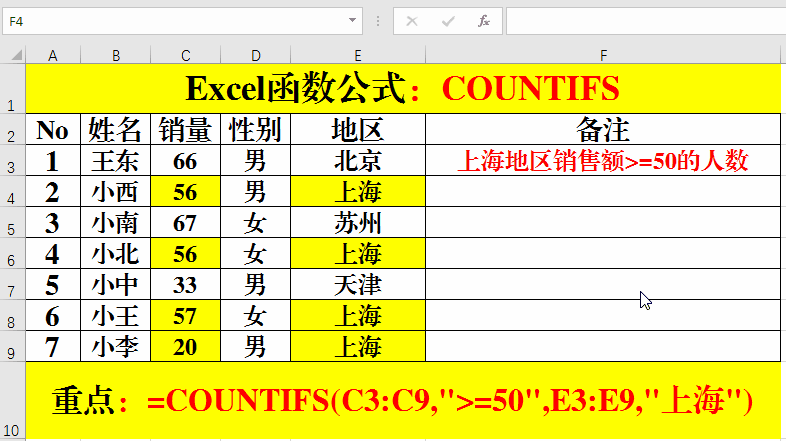Click the cell containing '小北'
The image size is (786, 441).
click(116, 254)
